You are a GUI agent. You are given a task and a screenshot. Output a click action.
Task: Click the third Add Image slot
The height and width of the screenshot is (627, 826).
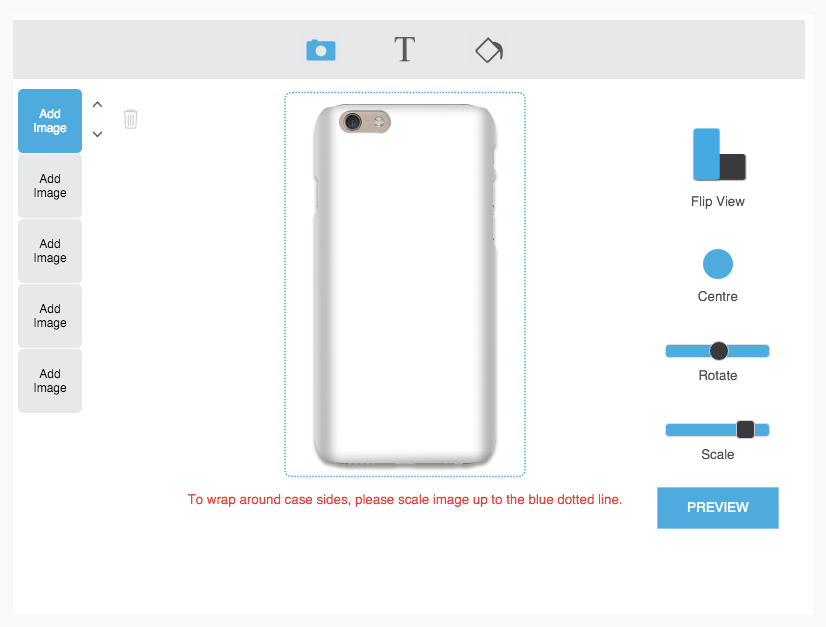coord(50,251)
